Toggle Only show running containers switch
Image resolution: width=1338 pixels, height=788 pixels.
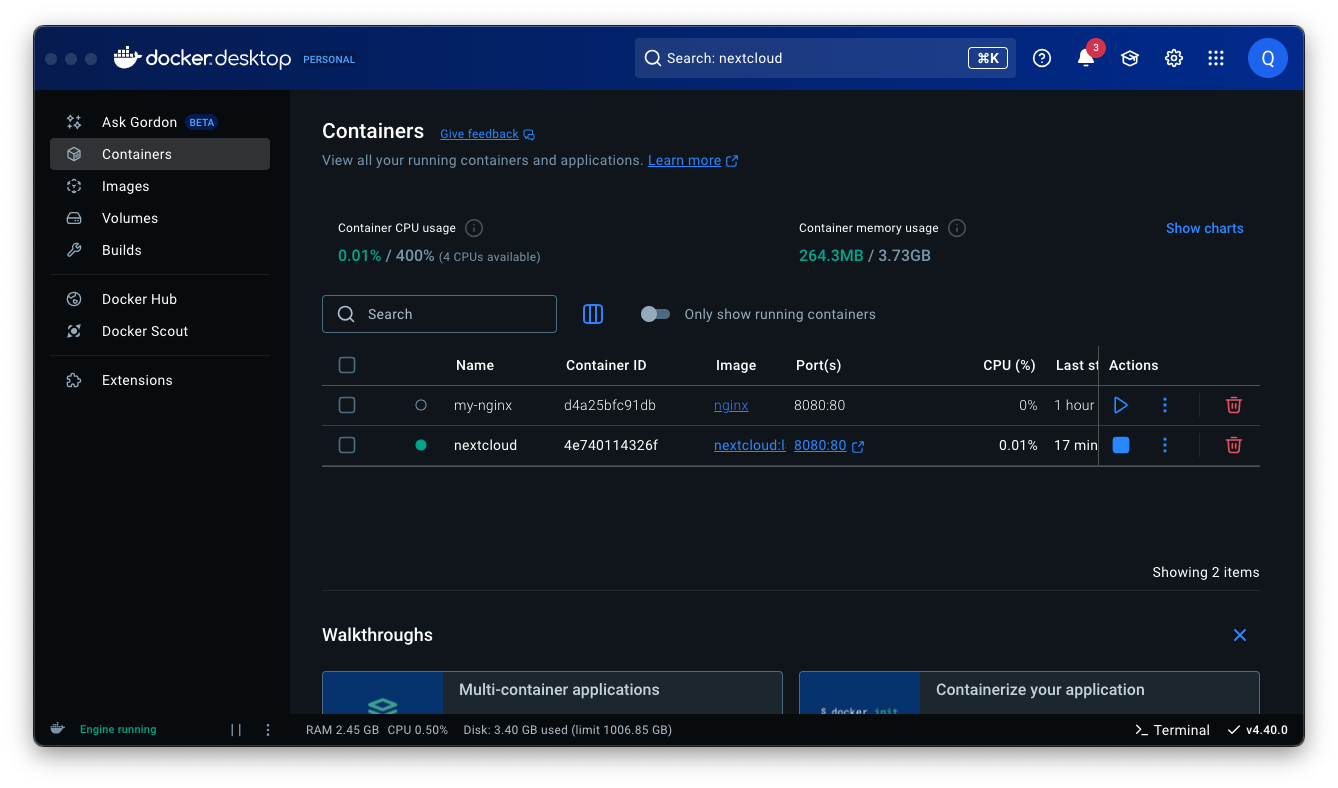pyautogui.click(x=655, y=314)
